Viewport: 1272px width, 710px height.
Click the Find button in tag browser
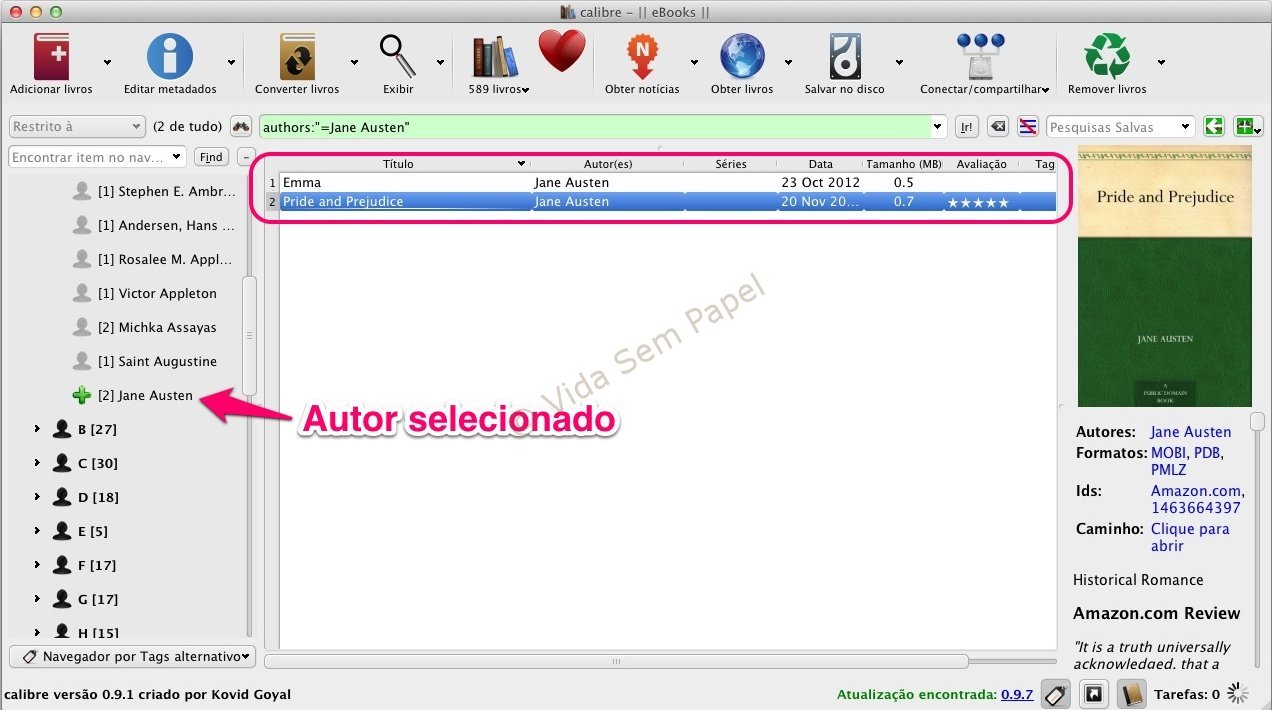click(x=211, y=157)
